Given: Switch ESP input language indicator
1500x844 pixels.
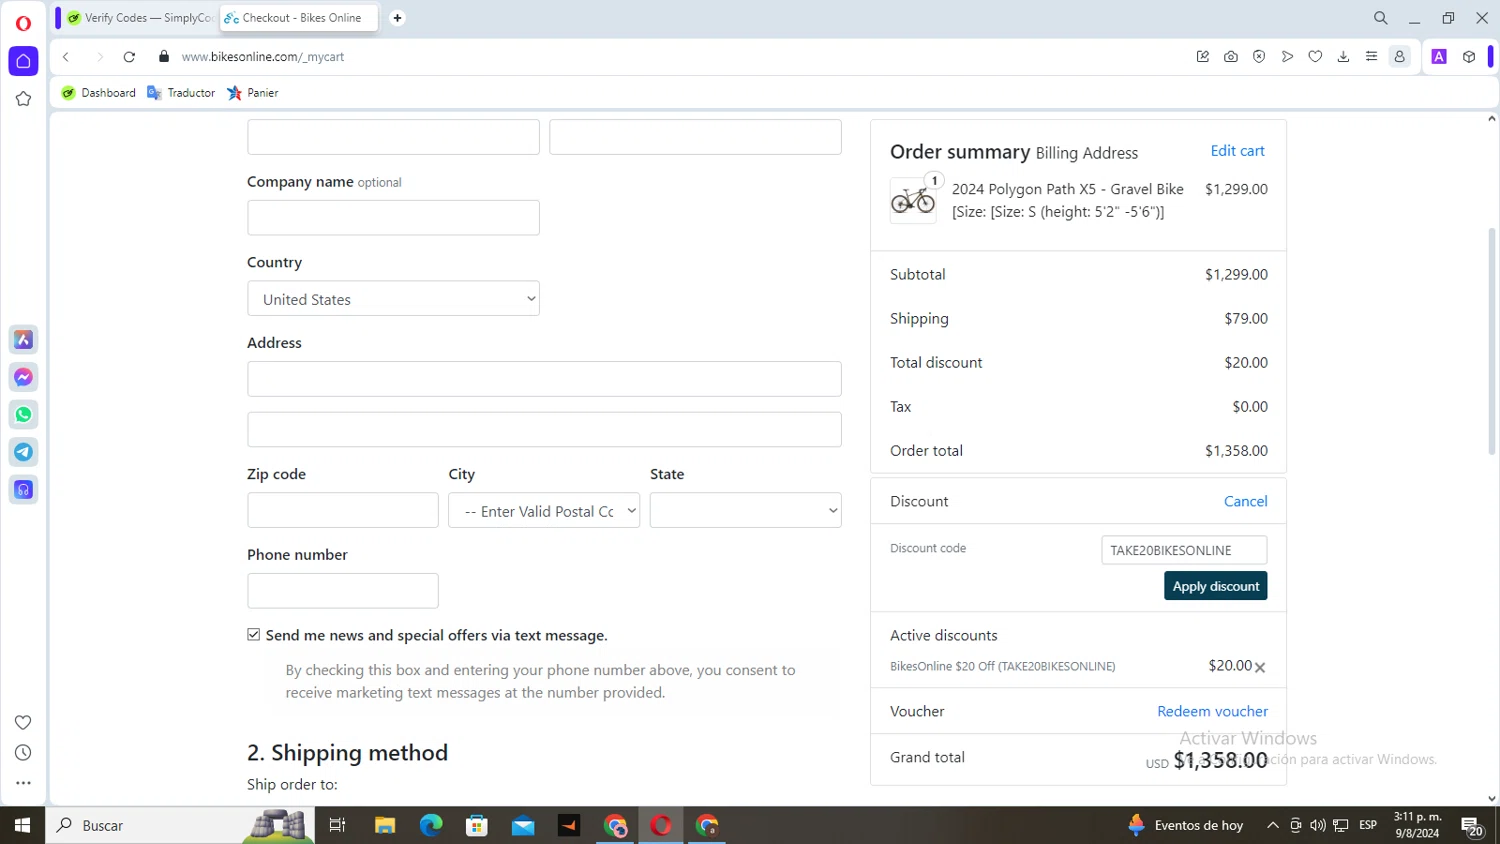Looking at the screenshot, I should coord(1368,825).
